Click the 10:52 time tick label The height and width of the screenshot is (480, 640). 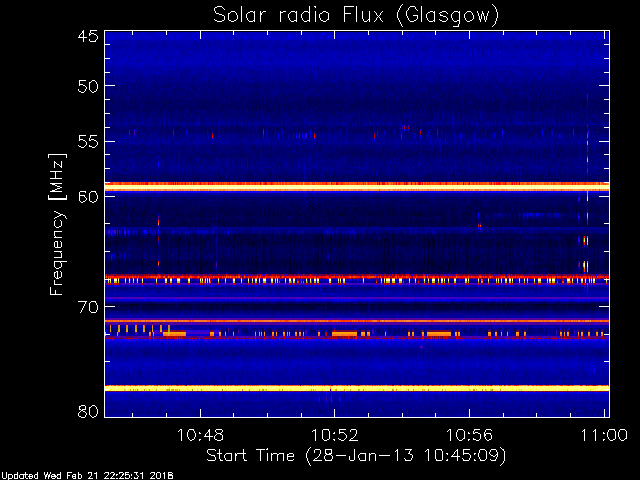(335, 435)
